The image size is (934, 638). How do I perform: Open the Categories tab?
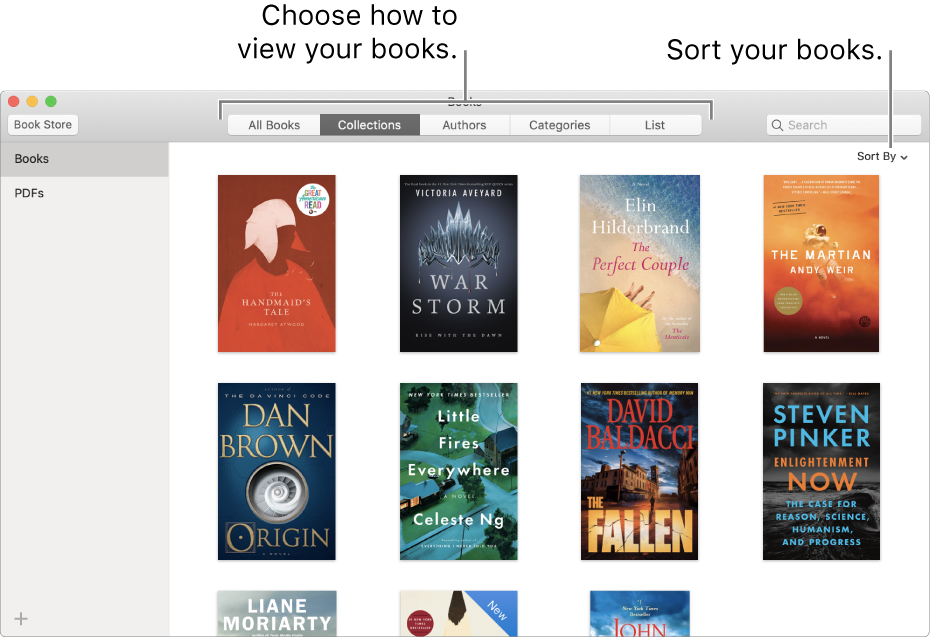[559, 125]
